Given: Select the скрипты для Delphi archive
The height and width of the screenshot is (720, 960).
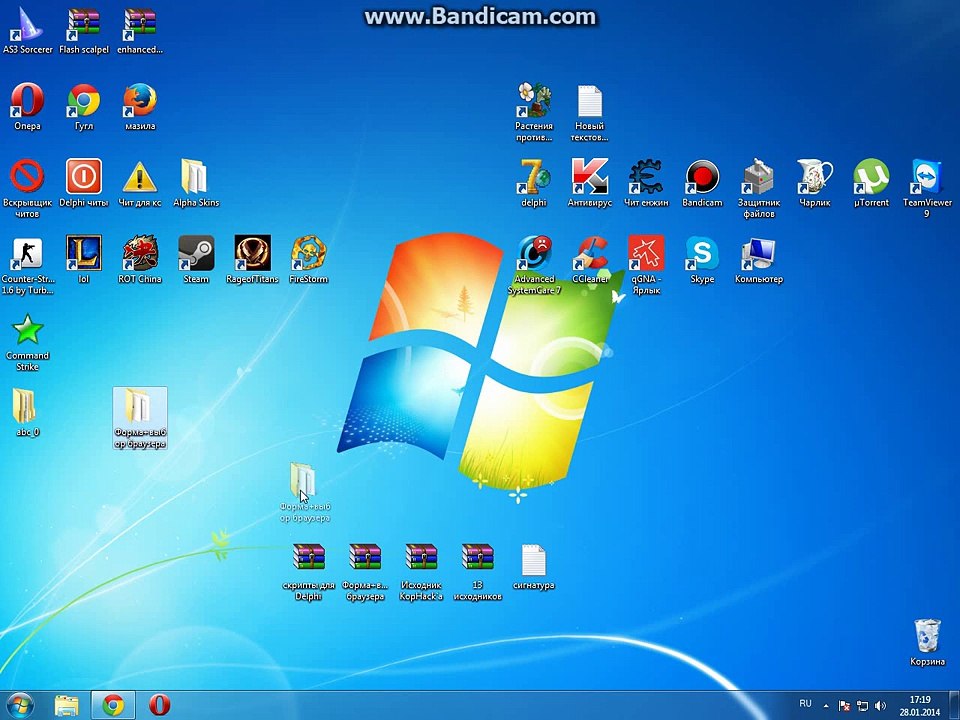Looking at the screenshot, I should pyautogui.click(x=309, y=571).
